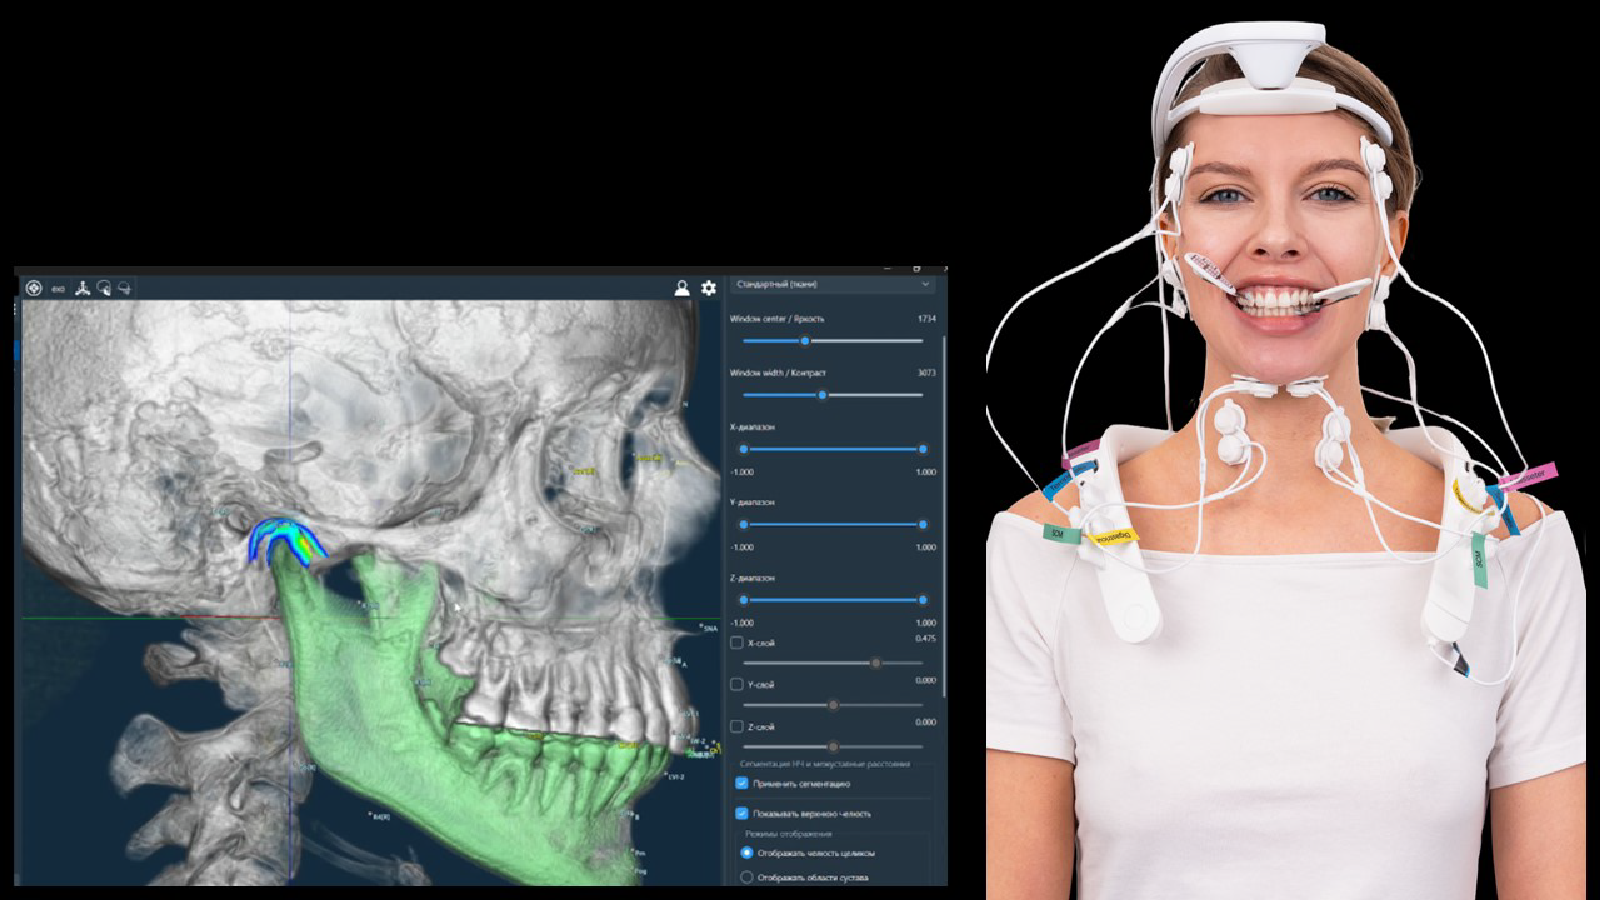Enable the Y-слой checkbox
Screen dimensions: 1600x900
tap(737, 685)
